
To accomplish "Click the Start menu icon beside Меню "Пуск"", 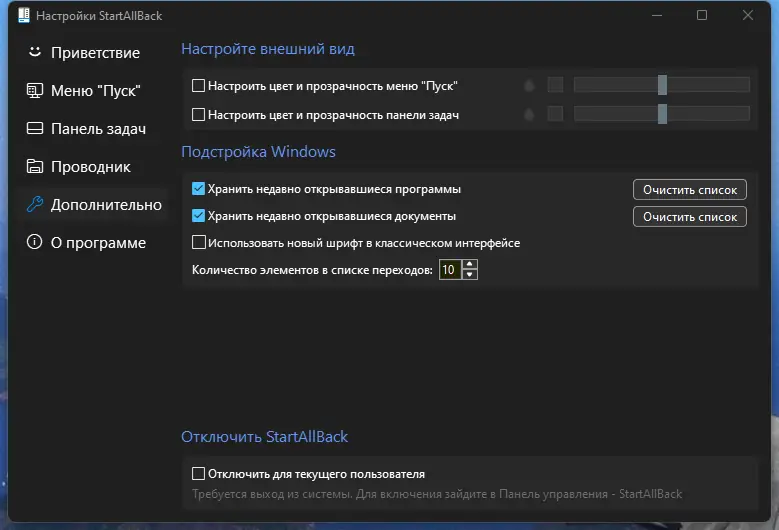I will coord(35,90).
